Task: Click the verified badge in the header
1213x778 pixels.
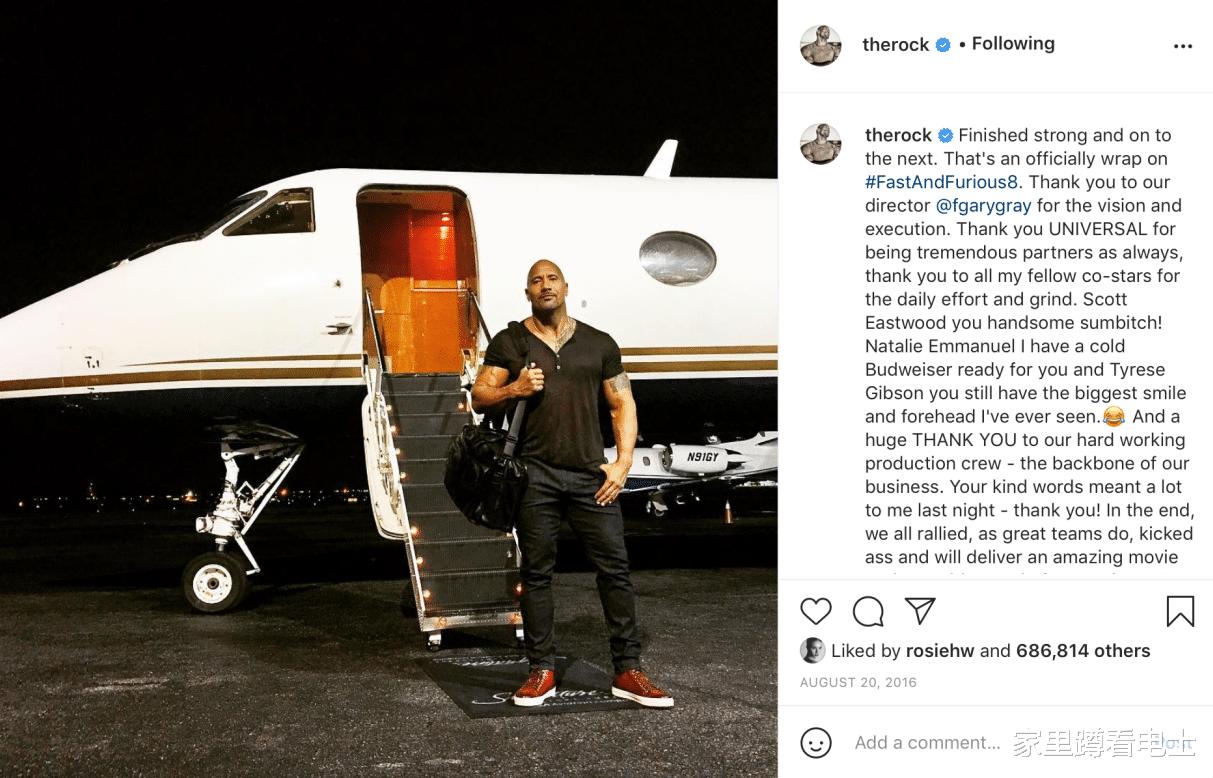Action: (943, 45)
